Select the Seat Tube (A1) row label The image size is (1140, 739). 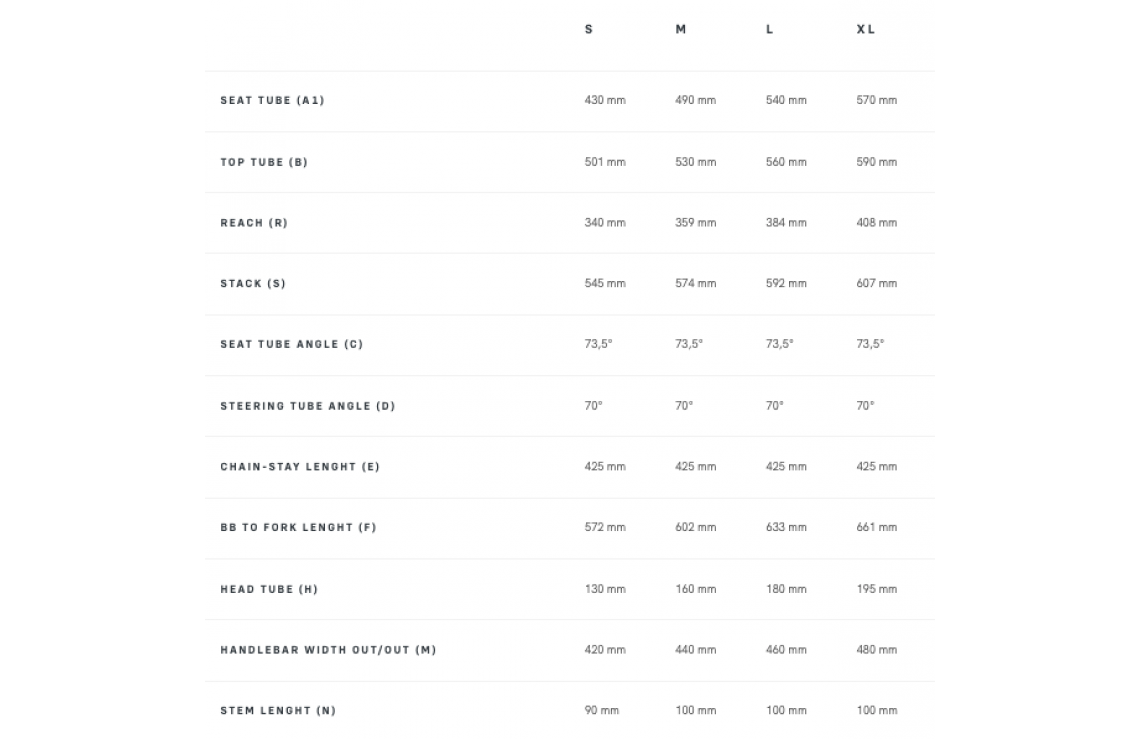pos(272,101)
